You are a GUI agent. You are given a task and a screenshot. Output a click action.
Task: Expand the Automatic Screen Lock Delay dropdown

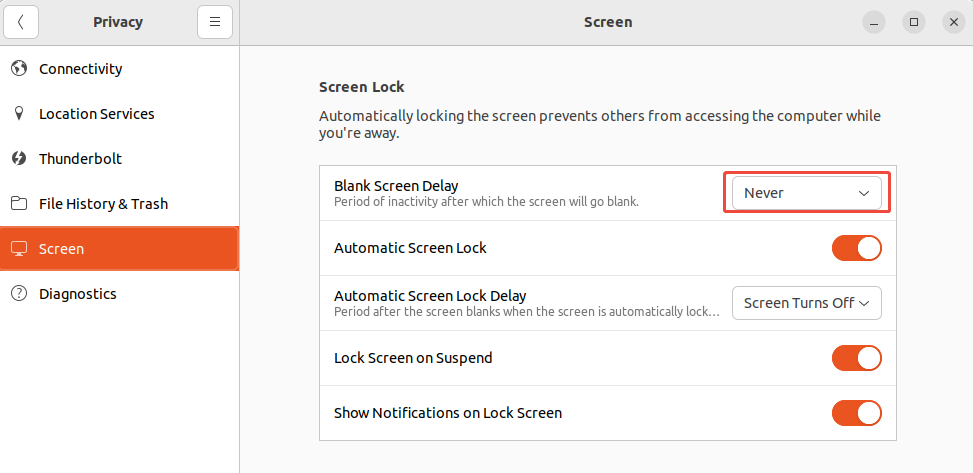tap(806, 303)
